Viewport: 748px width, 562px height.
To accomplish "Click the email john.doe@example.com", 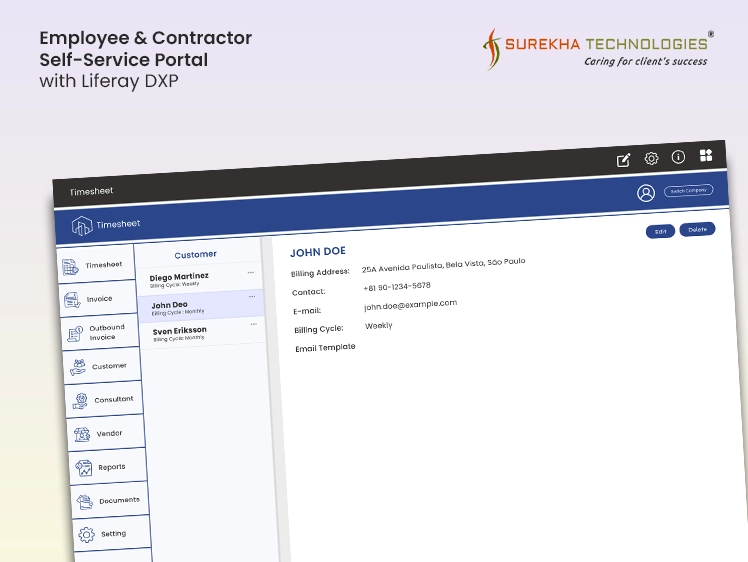I will pyautogui.click(x=410, y=304).
